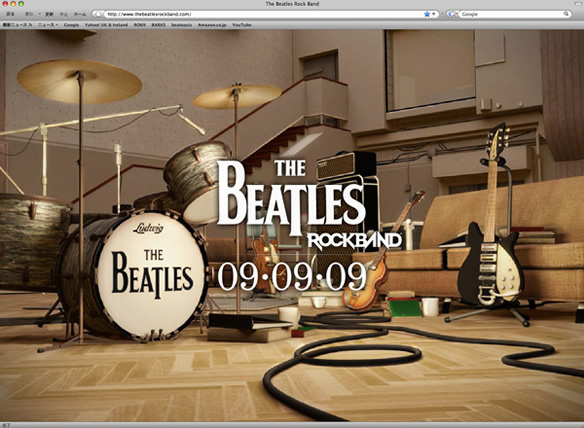Open the address bar history dropdown arrow
584x428 pixels.
[434, 14]
